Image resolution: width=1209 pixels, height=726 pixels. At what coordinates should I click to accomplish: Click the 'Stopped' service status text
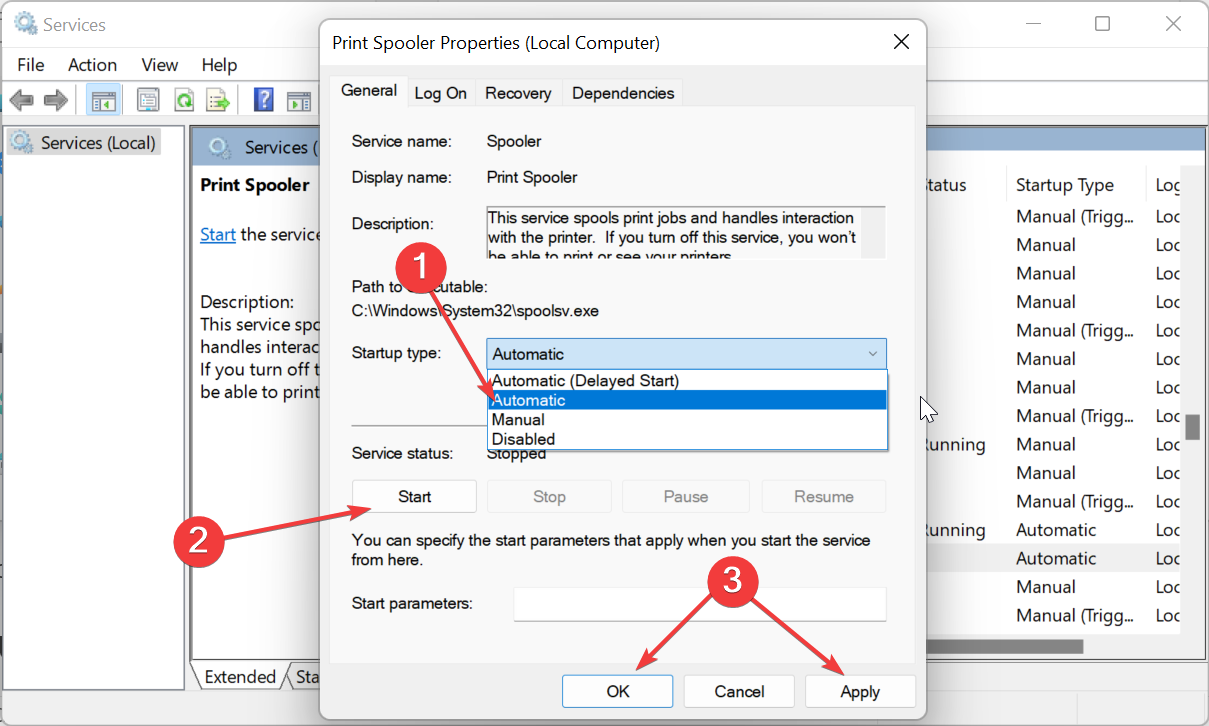coord(516,454)
